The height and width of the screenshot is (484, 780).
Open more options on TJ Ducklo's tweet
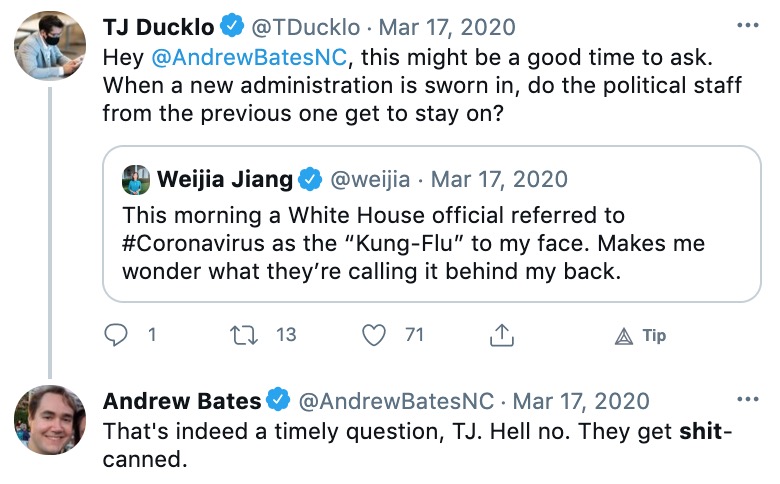747,24
